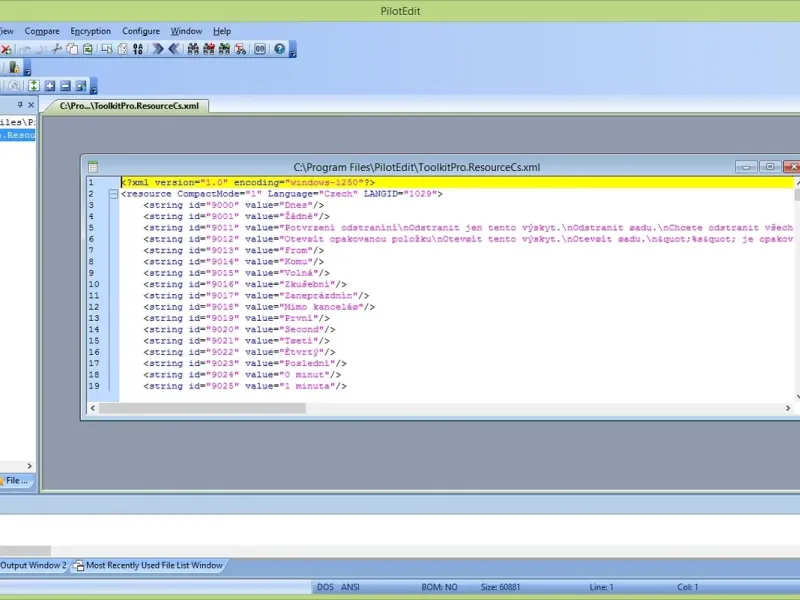Click the blue Help question mark icon

click(279, 49)
